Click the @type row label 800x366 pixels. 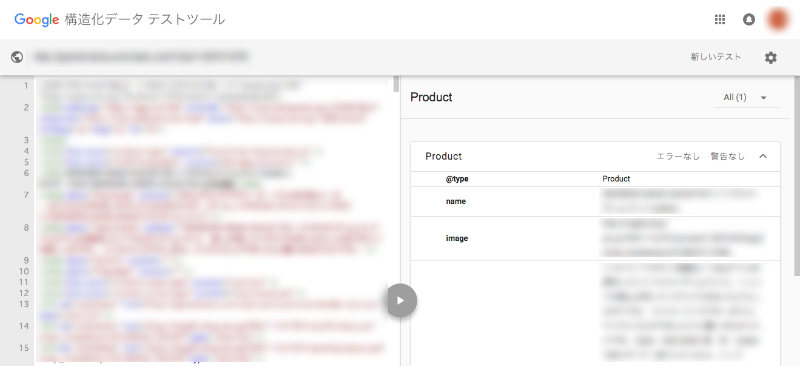tap(457, 179)
